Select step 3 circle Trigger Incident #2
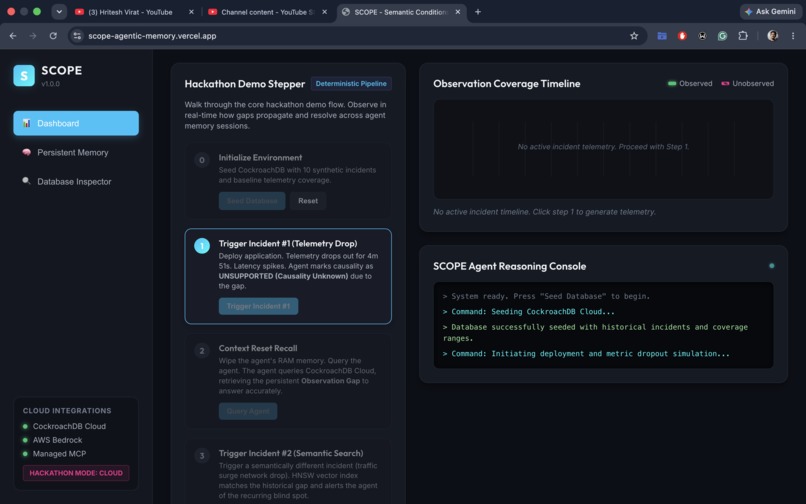The height and width of the screenshot is (504, 806). point(202,456)
